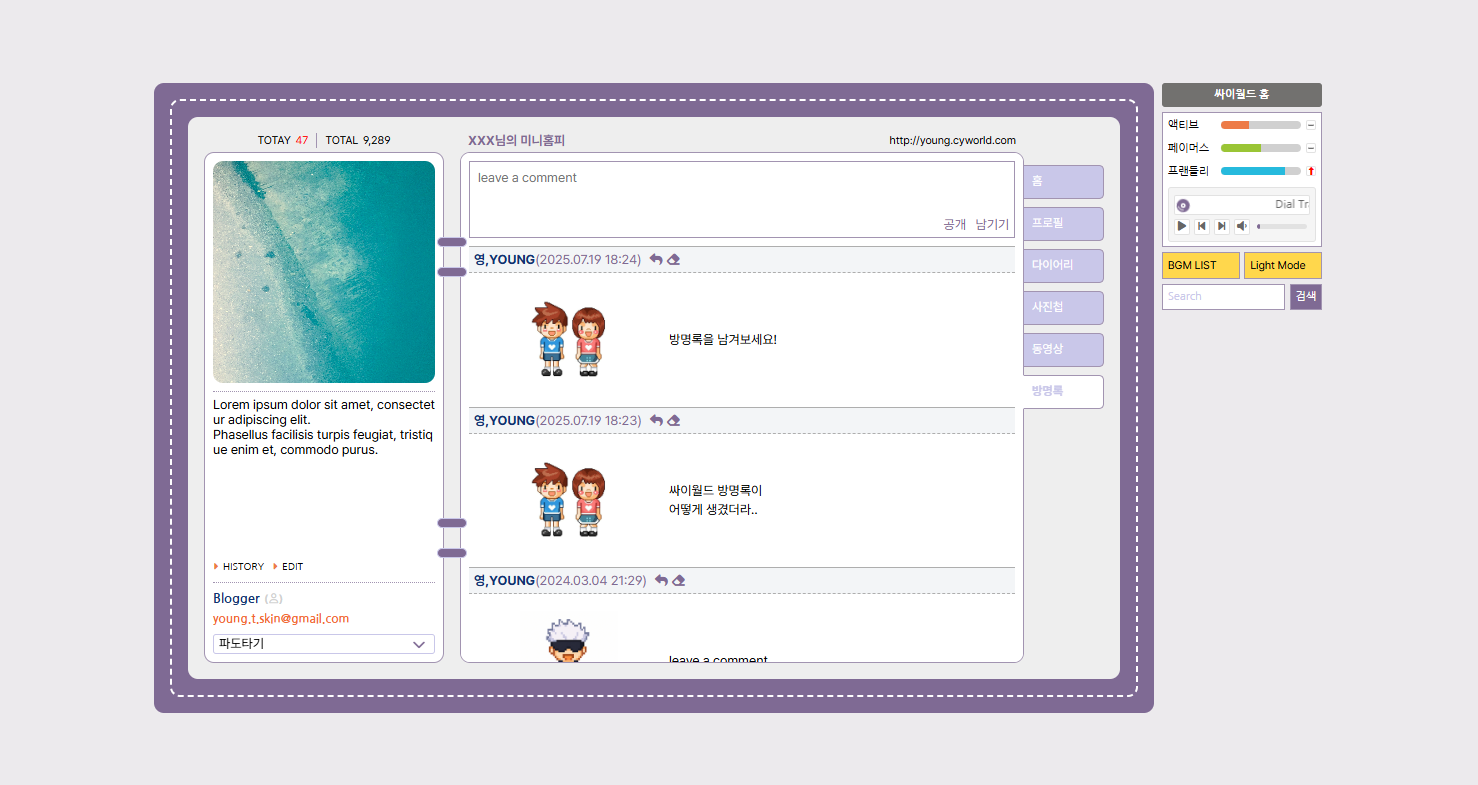Click the 검색 search button

tap(1306, 297)
